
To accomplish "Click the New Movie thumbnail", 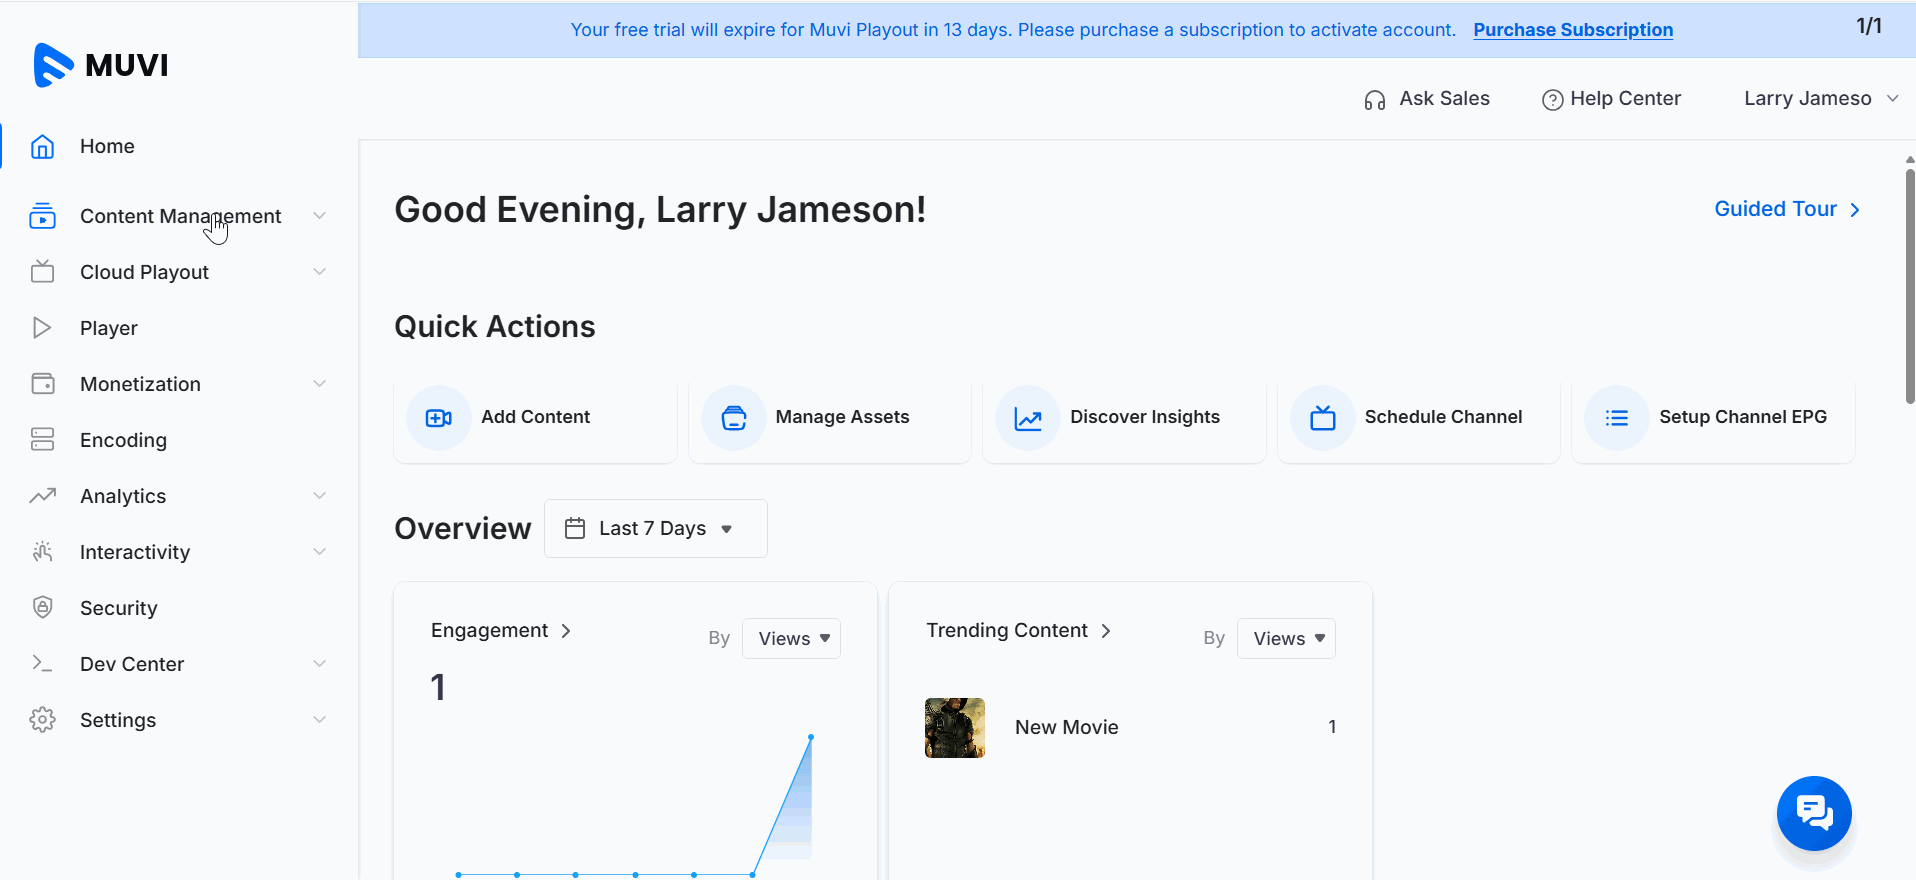I will [954, 728].
